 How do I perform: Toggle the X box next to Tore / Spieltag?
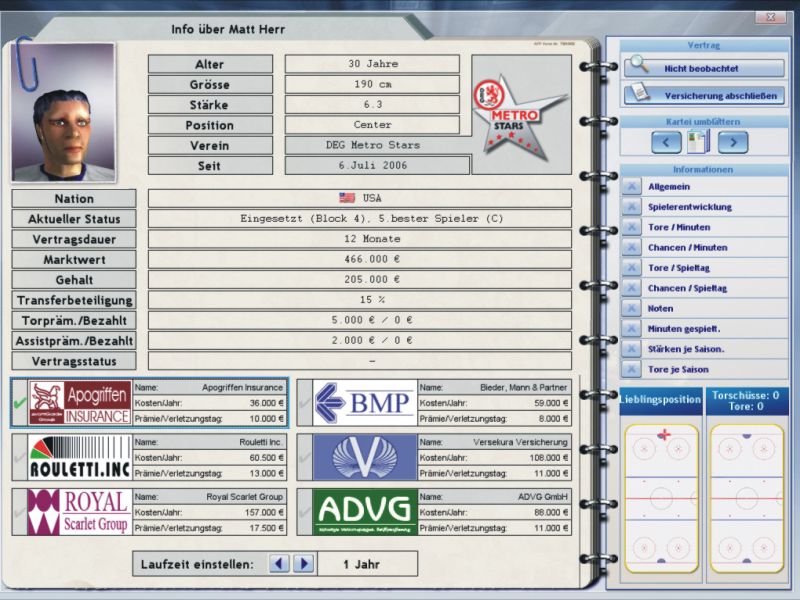(x=632, y=268)
